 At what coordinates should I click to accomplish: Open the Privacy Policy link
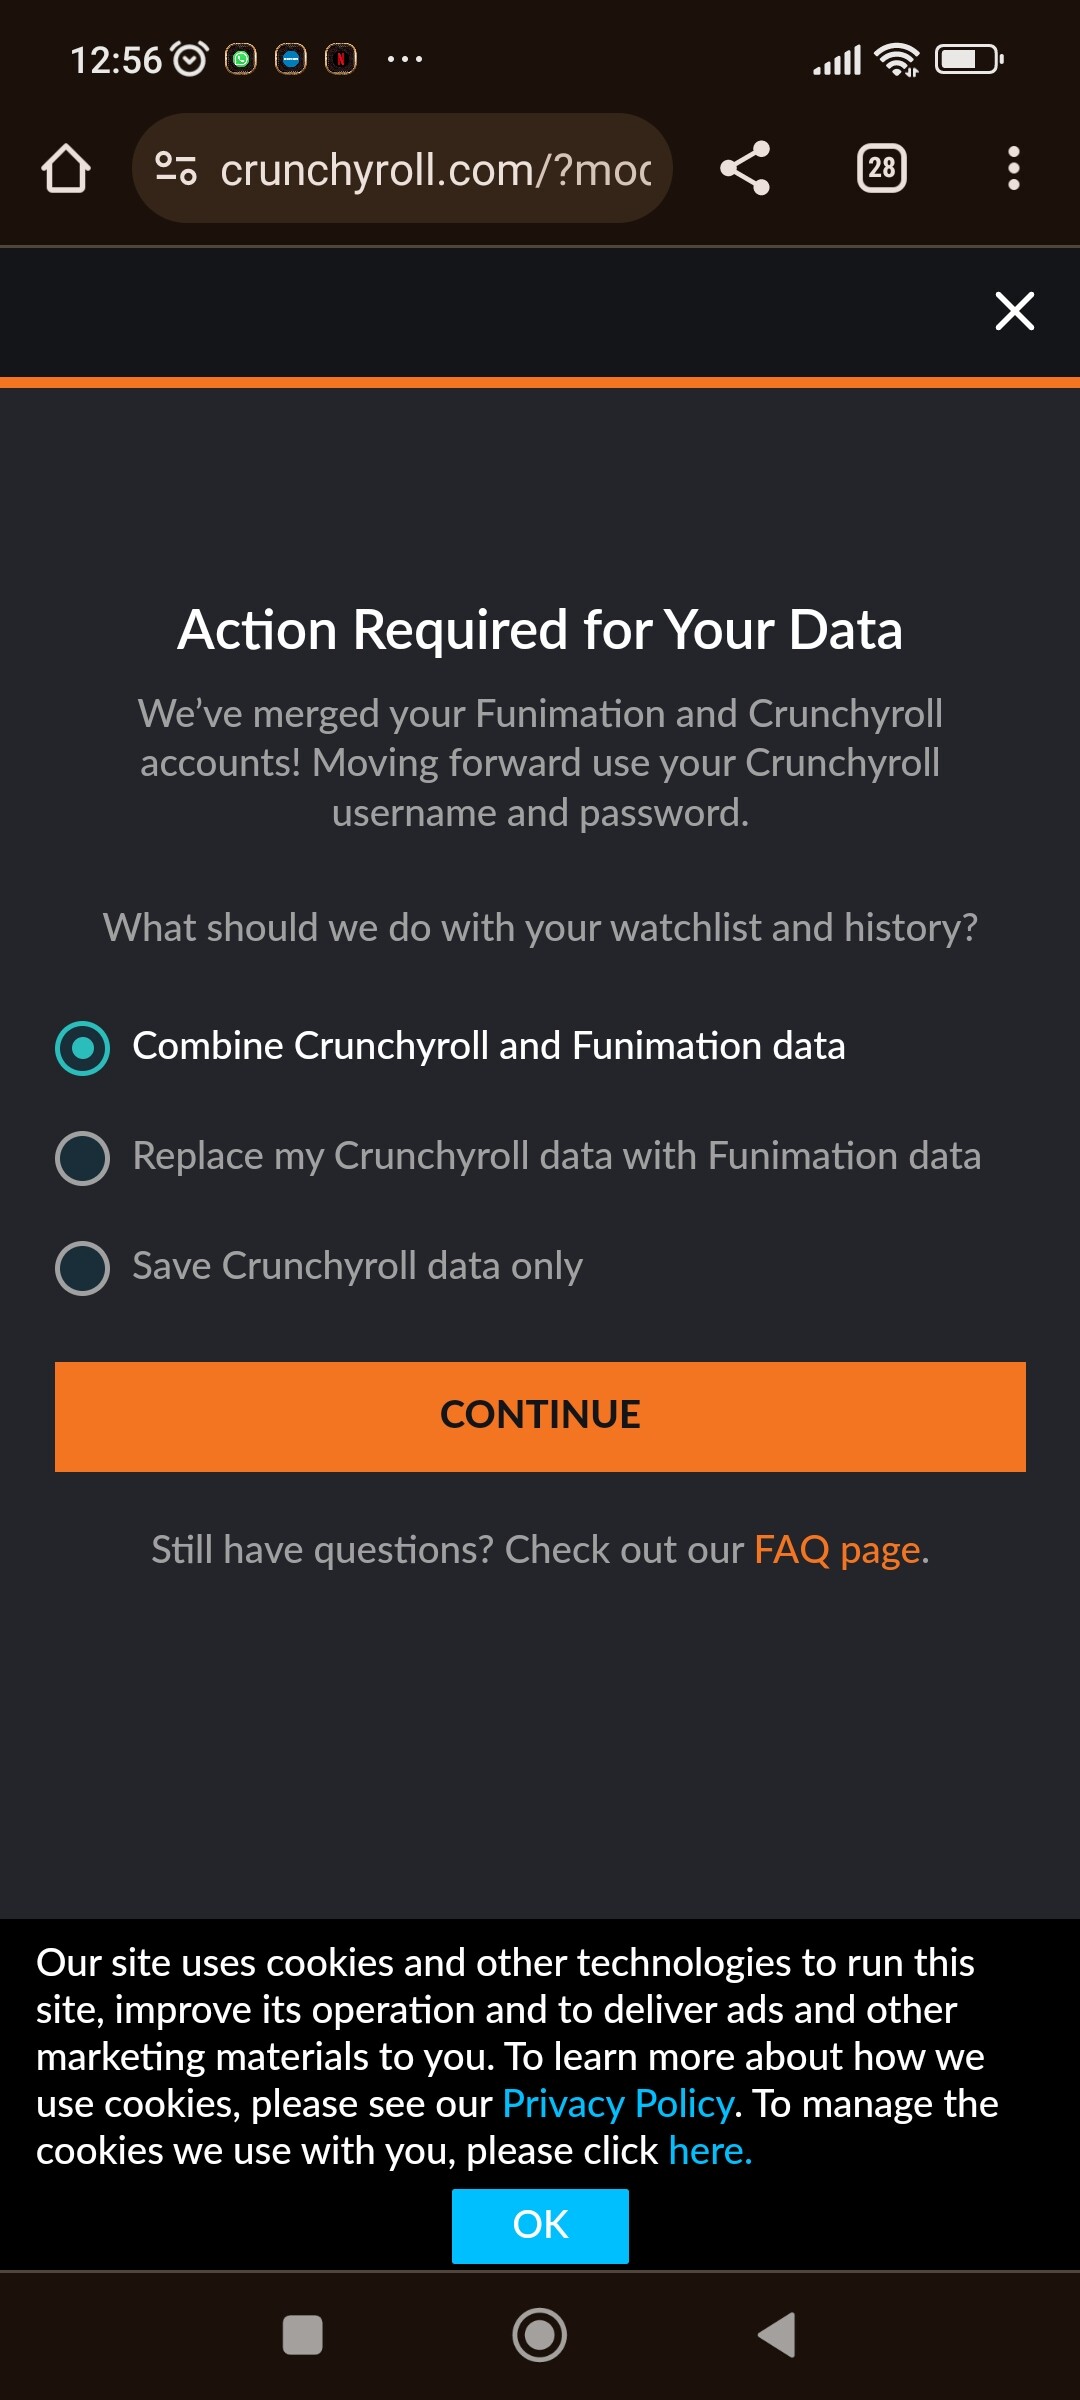click(x=618, y=2104)
